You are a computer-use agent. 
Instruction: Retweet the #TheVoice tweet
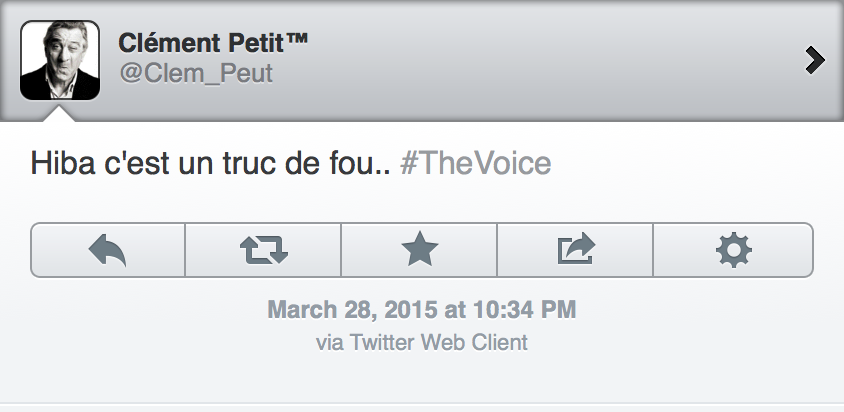click(264, 249)
